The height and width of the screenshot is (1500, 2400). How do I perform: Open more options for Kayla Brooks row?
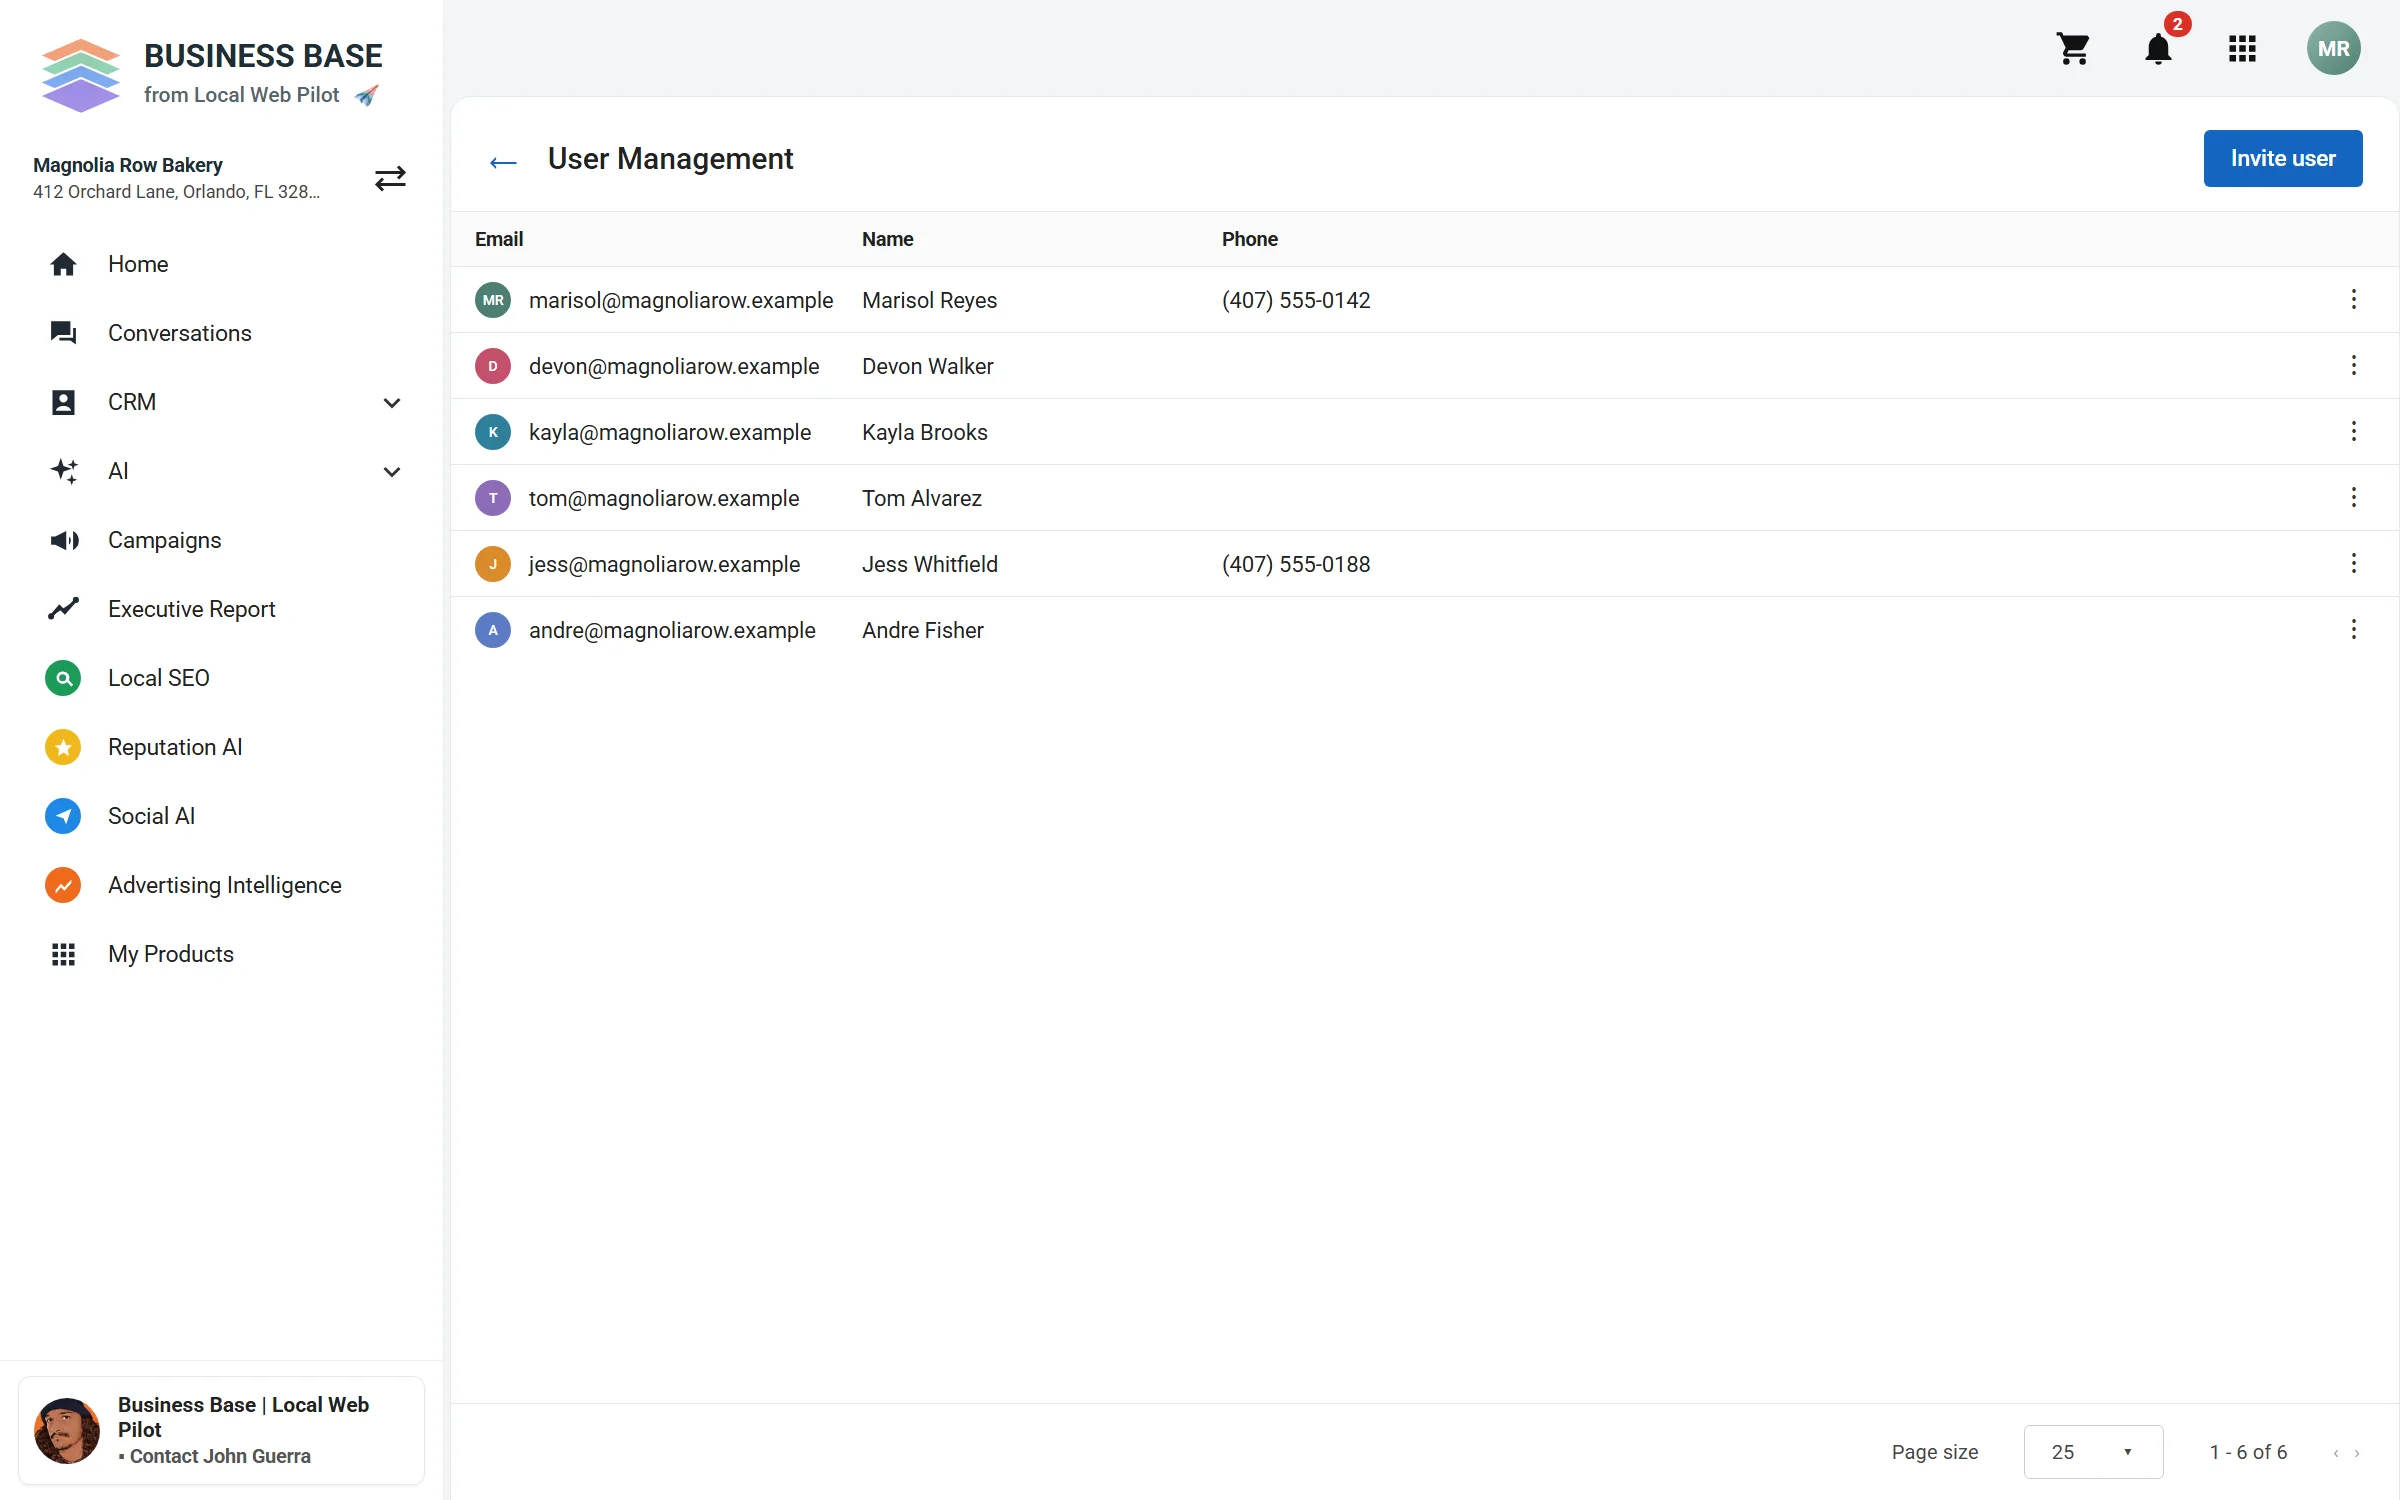(2354, 432)
